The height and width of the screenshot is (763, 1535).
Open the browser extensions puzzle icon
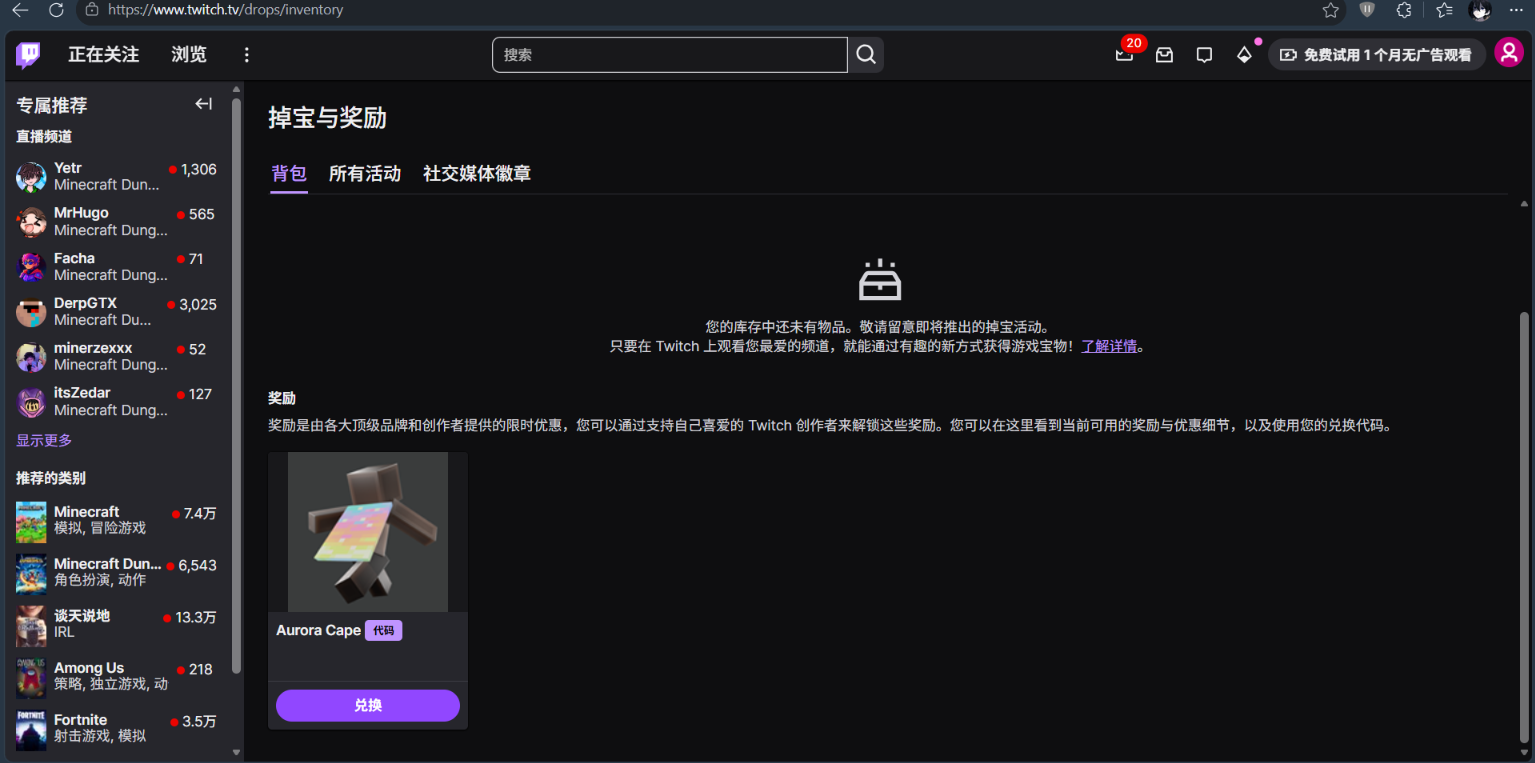pyautogui.click(x=1404, y=10)
